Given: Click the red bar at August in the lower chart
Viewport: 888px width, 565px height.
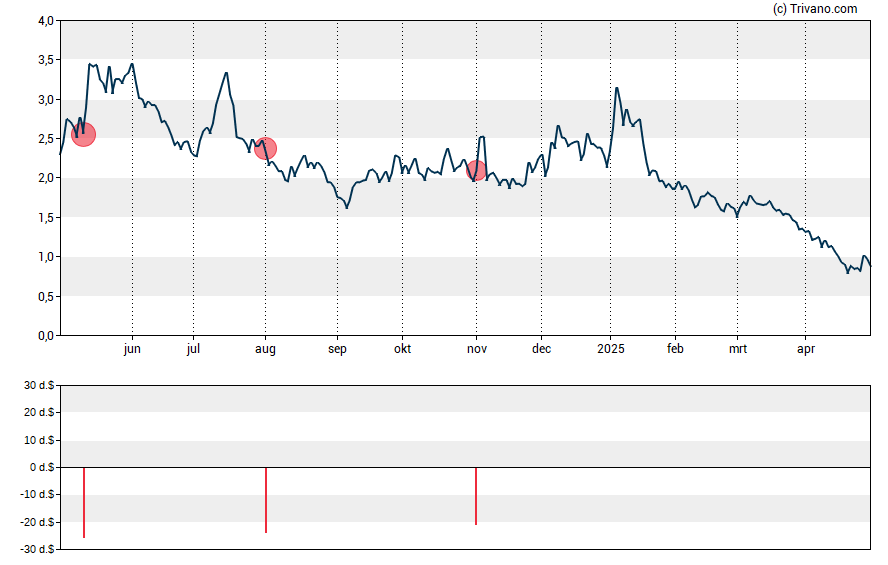Looking at the screenshot, I should pos(266,500).
